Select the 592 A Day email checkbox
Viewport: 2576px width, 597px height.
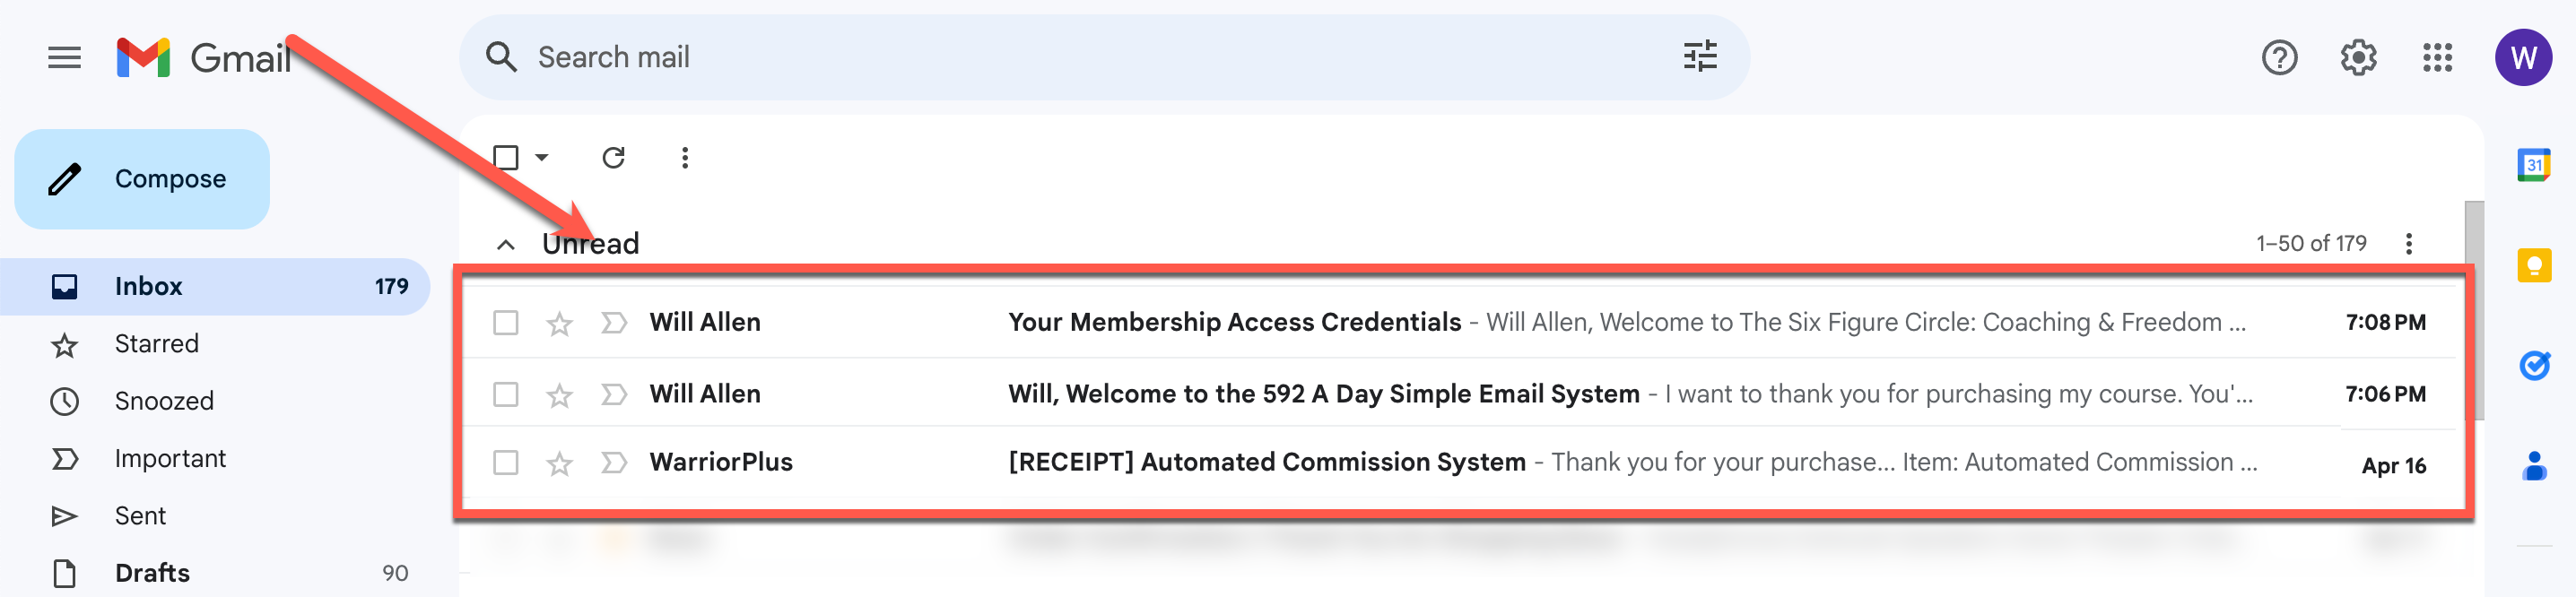506,395
